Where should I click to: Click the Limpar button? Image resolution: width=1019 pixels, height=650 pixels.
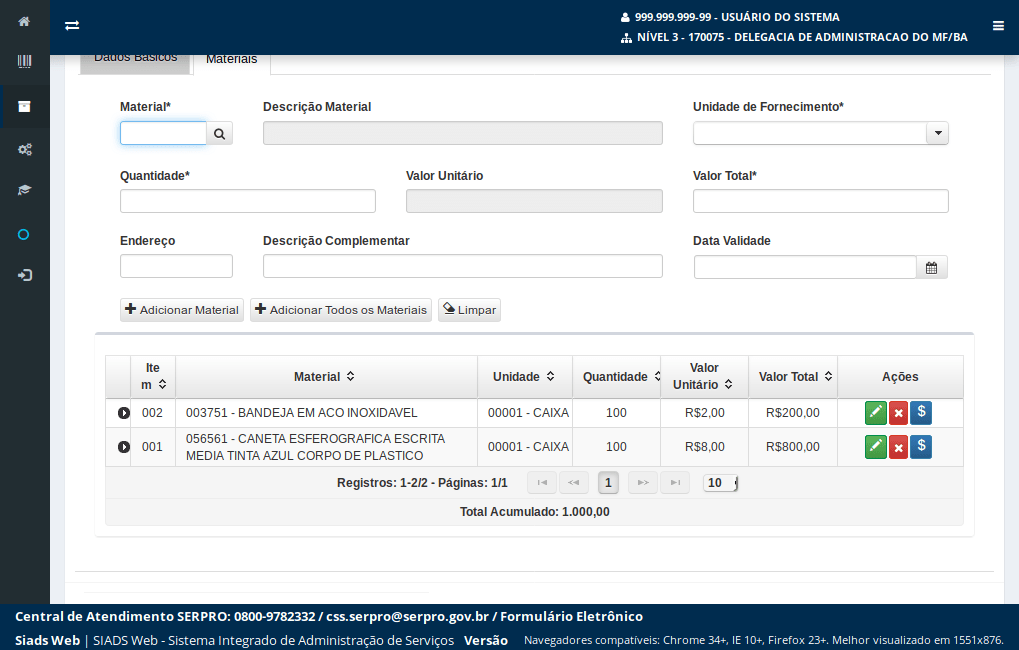click(x=469, y=310)
